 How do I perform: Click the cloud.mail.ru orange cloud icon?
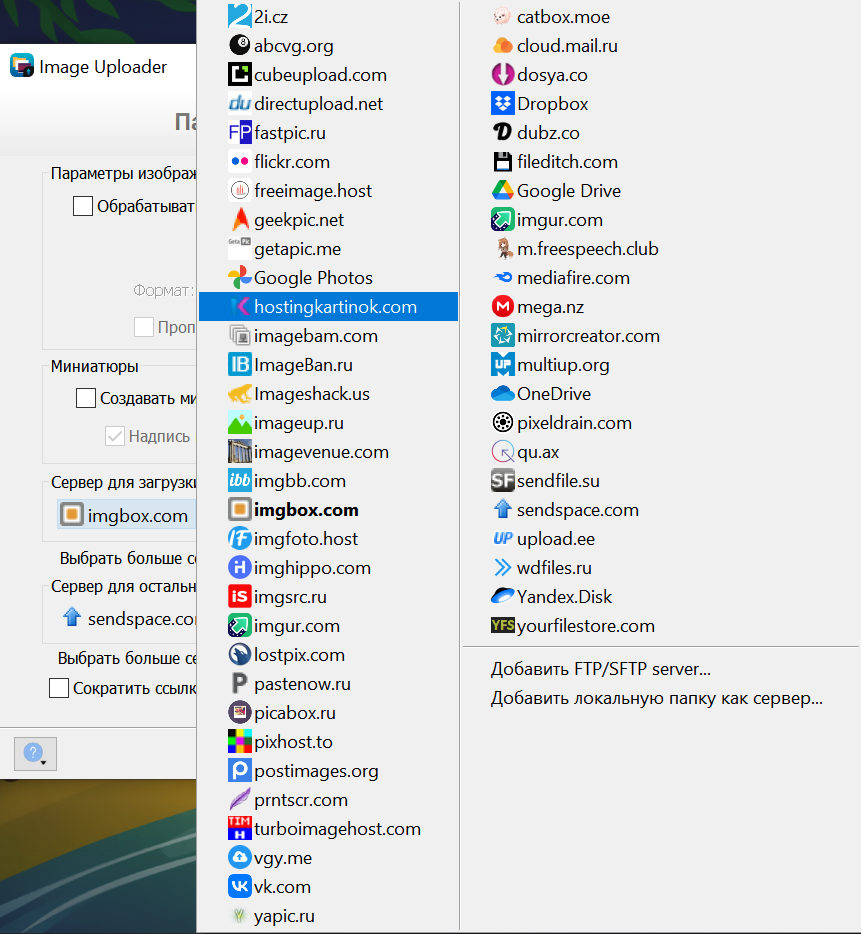coord(502,45)
